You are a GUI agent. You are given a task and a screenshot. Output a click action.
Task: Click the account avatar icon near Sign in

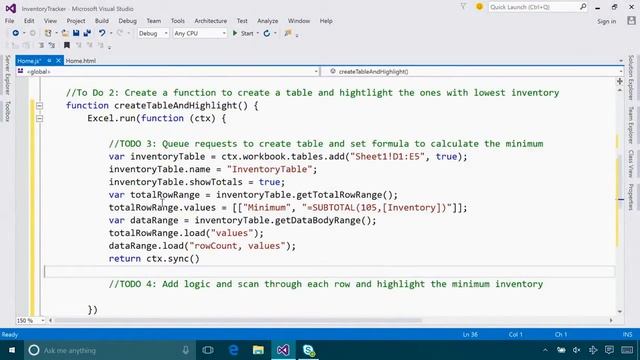(631, 20)
